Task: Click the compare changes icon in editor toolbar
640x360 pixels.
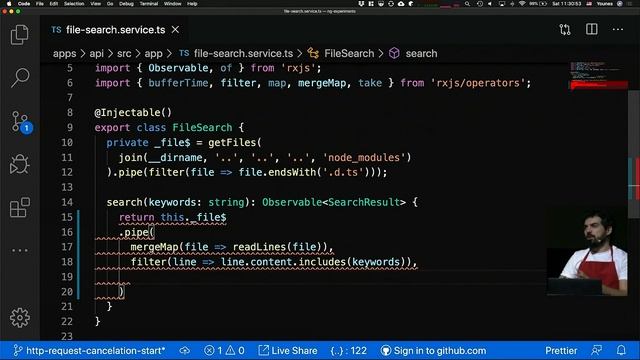Action: pyautogui.click(x=565, y=29)
